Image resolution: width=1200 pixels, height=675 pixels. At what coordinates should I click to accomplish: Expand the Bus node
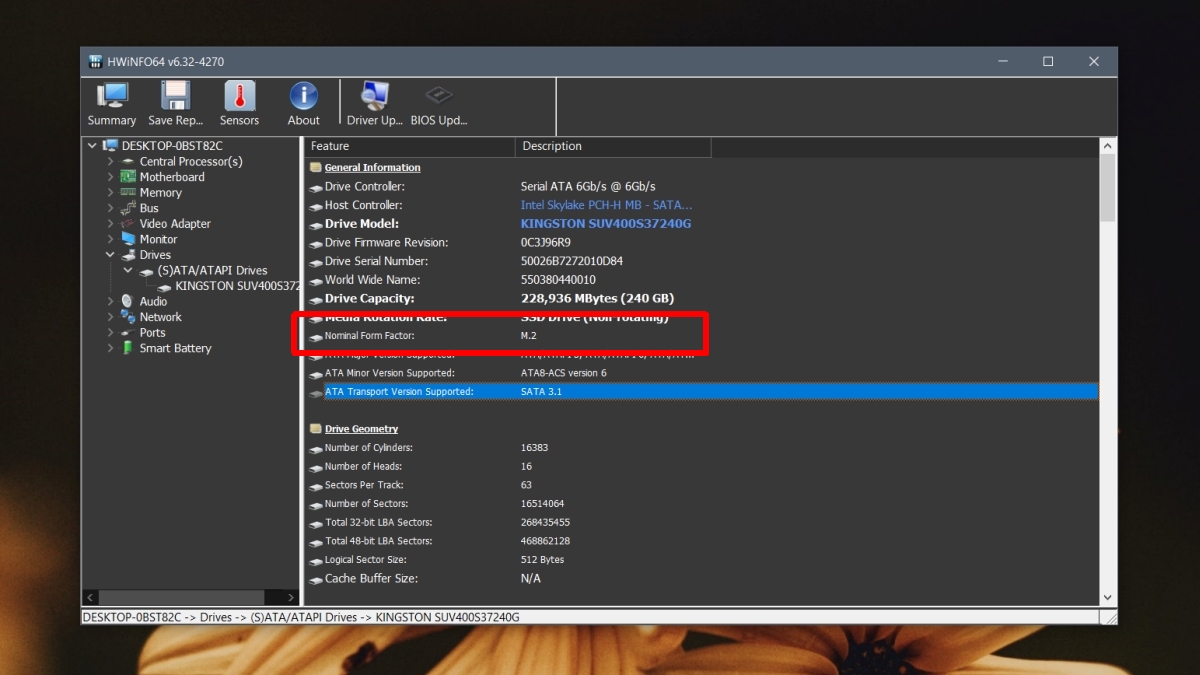(111, 208)
